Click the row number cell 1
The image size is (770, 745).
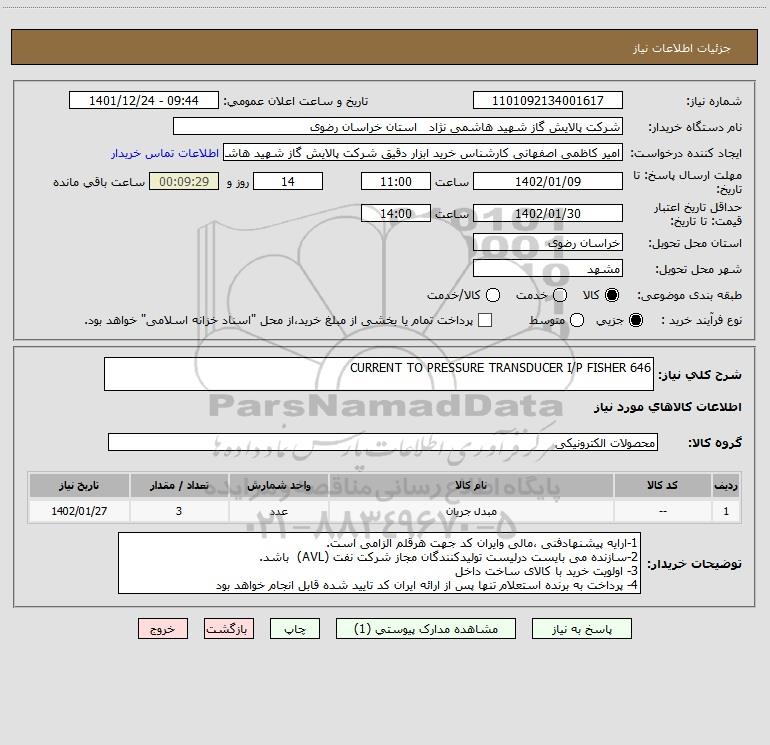point(726,511)
